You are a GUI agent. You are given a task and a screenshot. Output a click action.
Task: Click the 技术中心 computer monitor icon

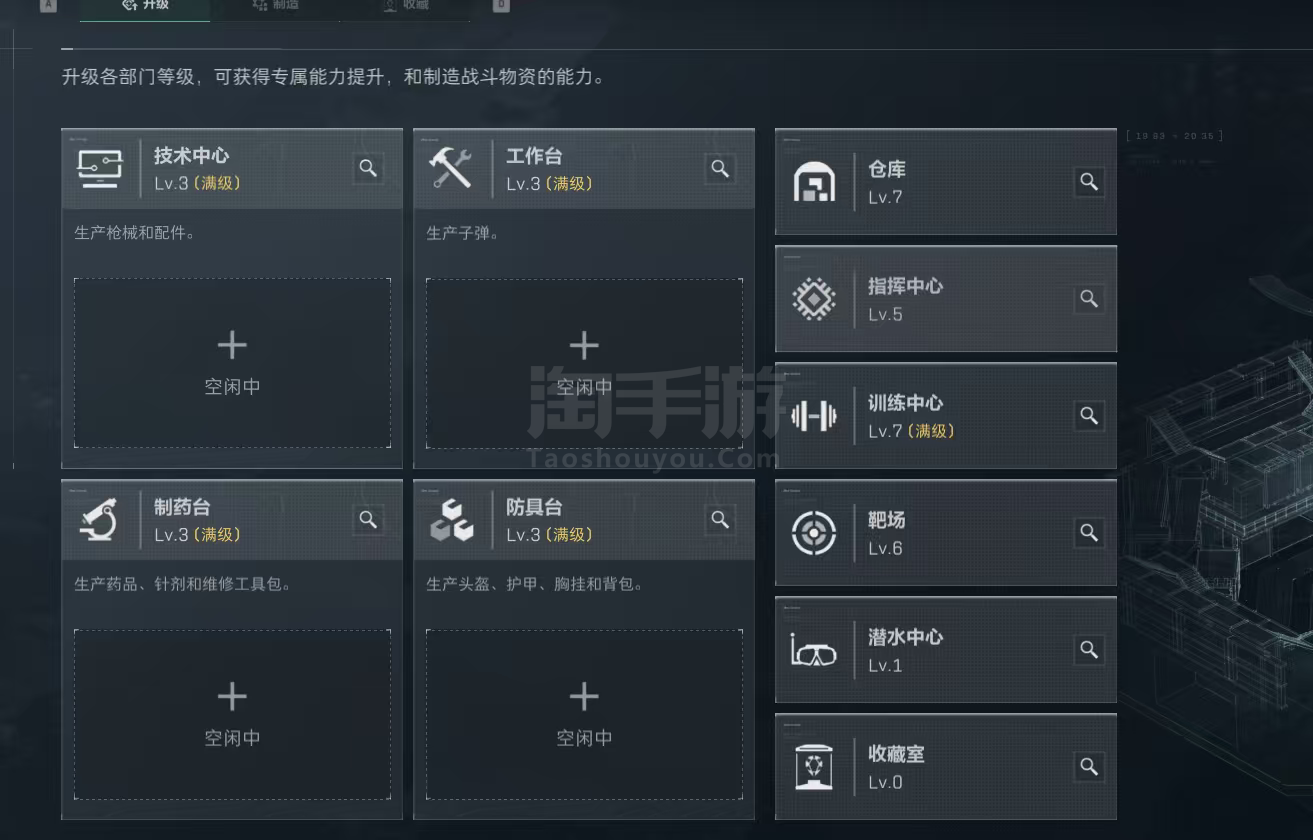point(100,168)
